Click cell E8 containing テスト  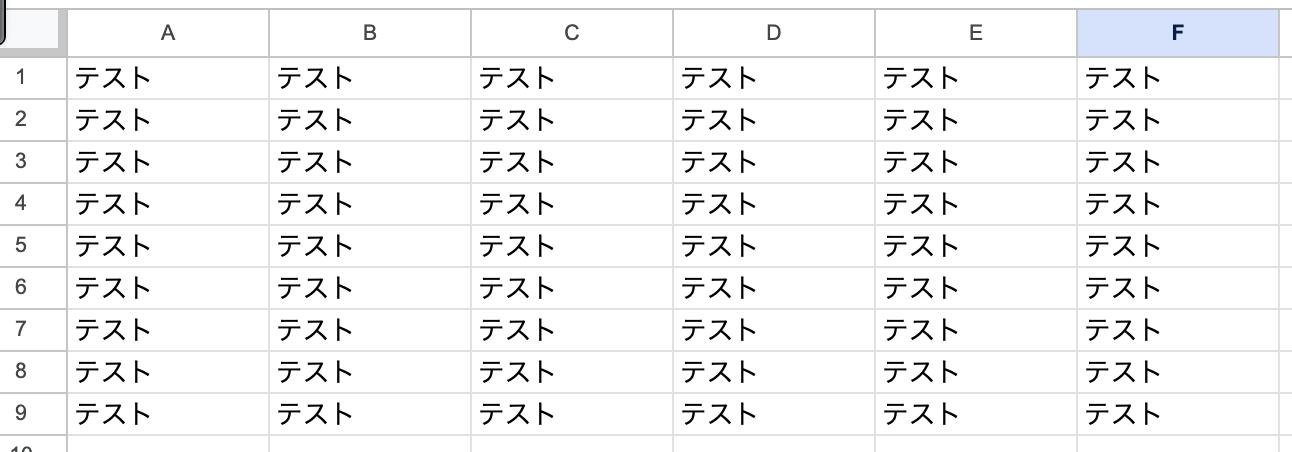tap(976, 372)
